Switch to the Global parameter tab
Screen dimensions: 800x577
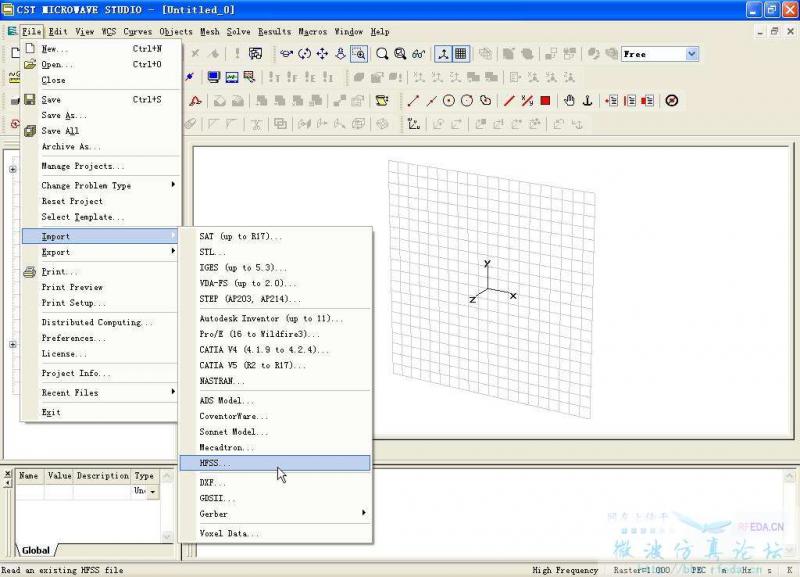click(x=36, y=550)
